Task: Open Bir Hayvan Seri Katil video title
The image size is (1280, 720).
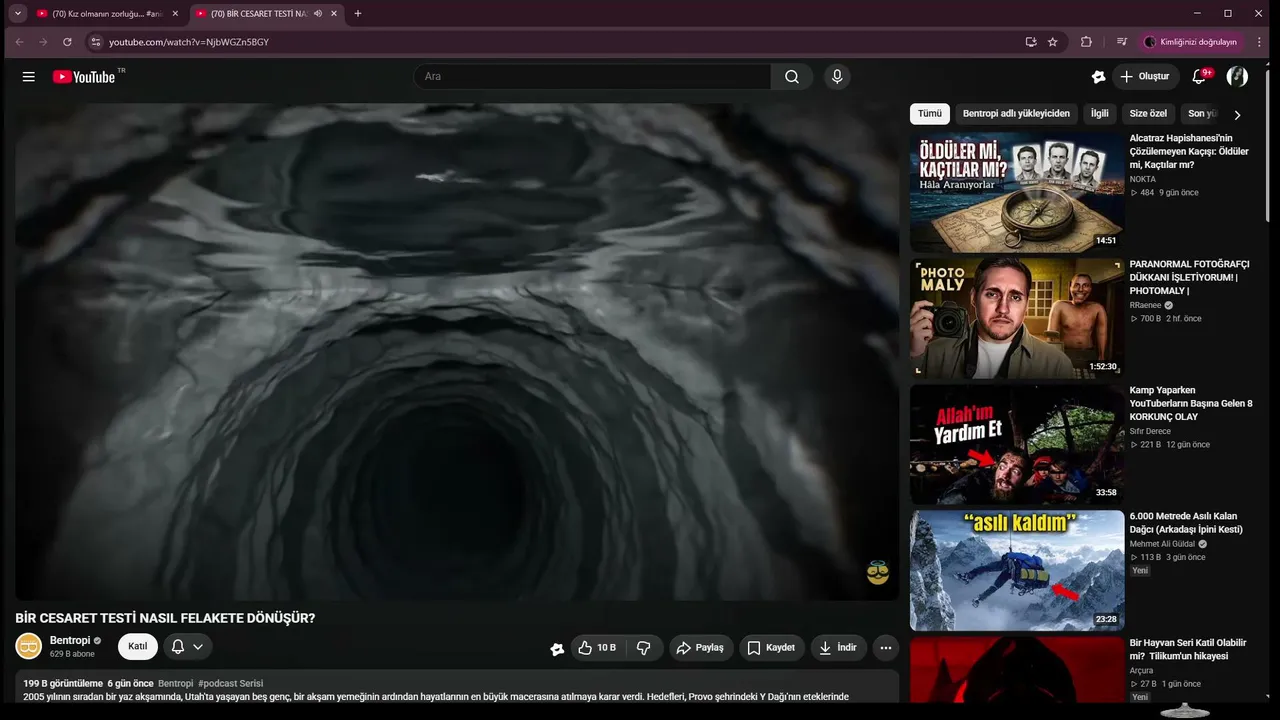Action: click(1188, 650)
